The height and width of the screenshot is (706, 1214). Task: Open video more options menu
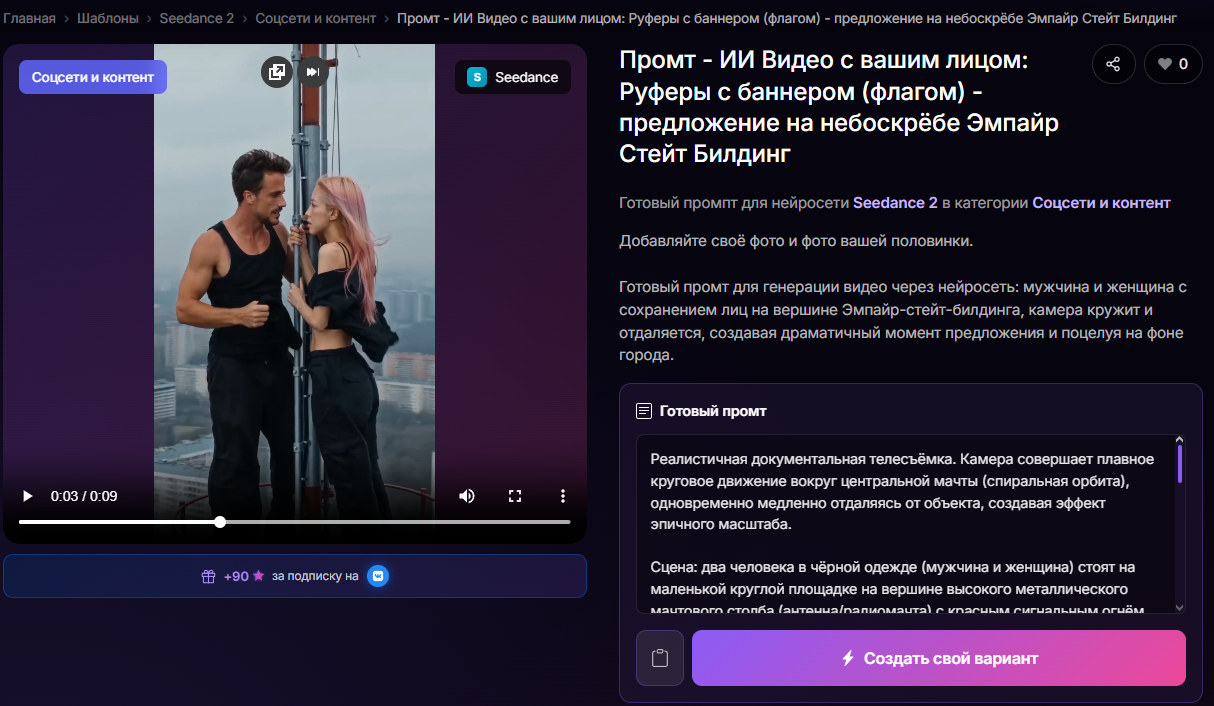563,496
